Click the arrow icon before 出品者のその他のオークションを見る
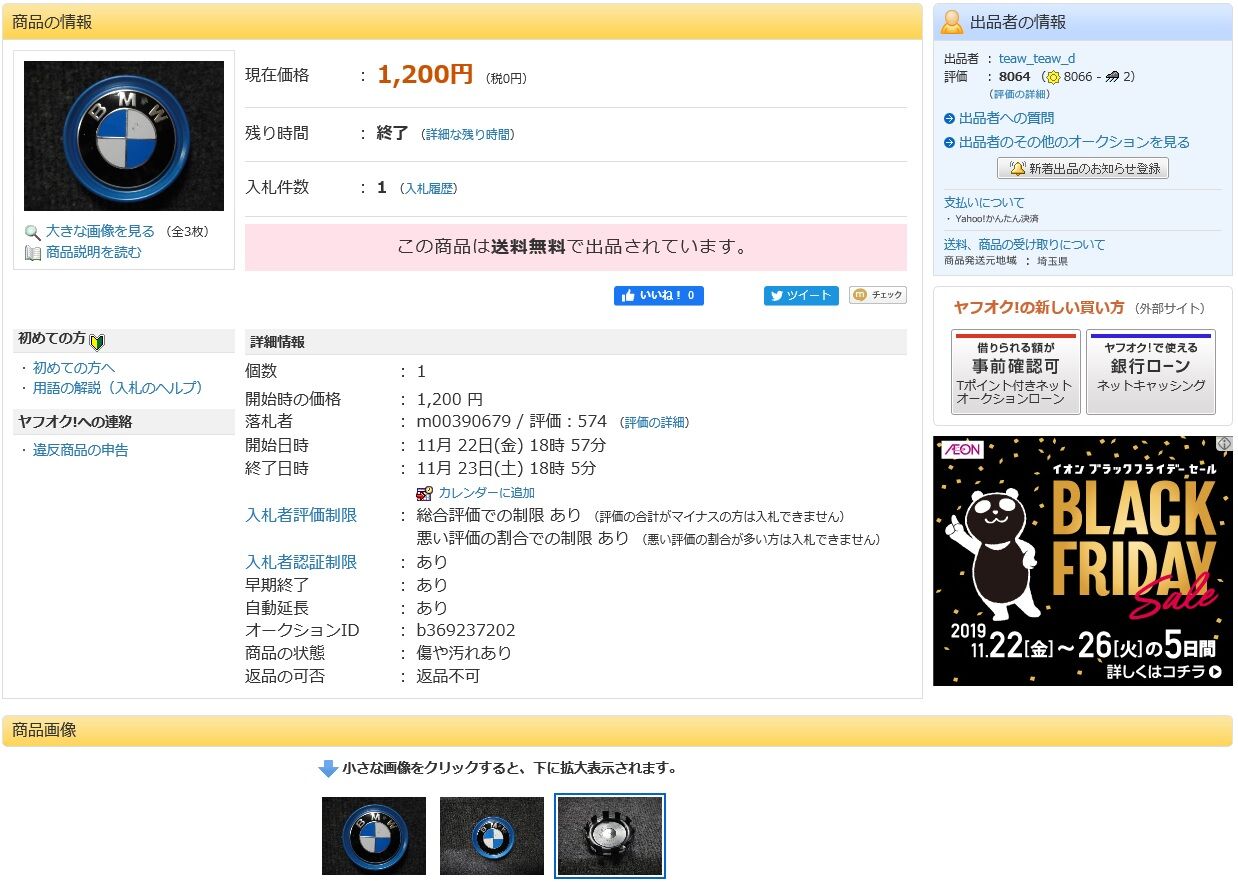The width and height of the screenshot is (1238, 883). pyautogui.click(x=950, y=143)
